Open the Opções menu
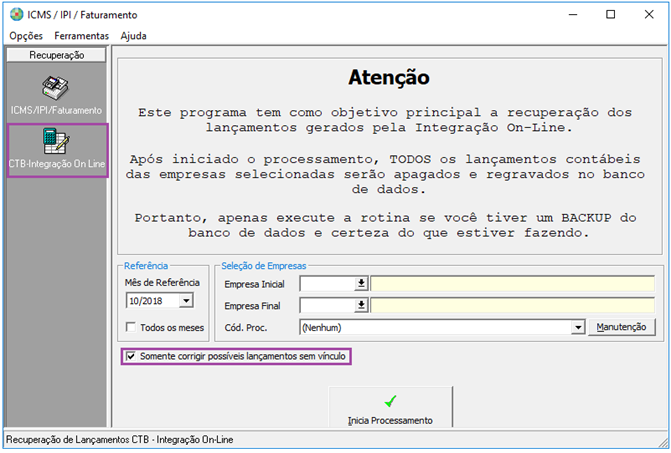The height and width of the screenshot is (453, 671). tap(26, 36)
